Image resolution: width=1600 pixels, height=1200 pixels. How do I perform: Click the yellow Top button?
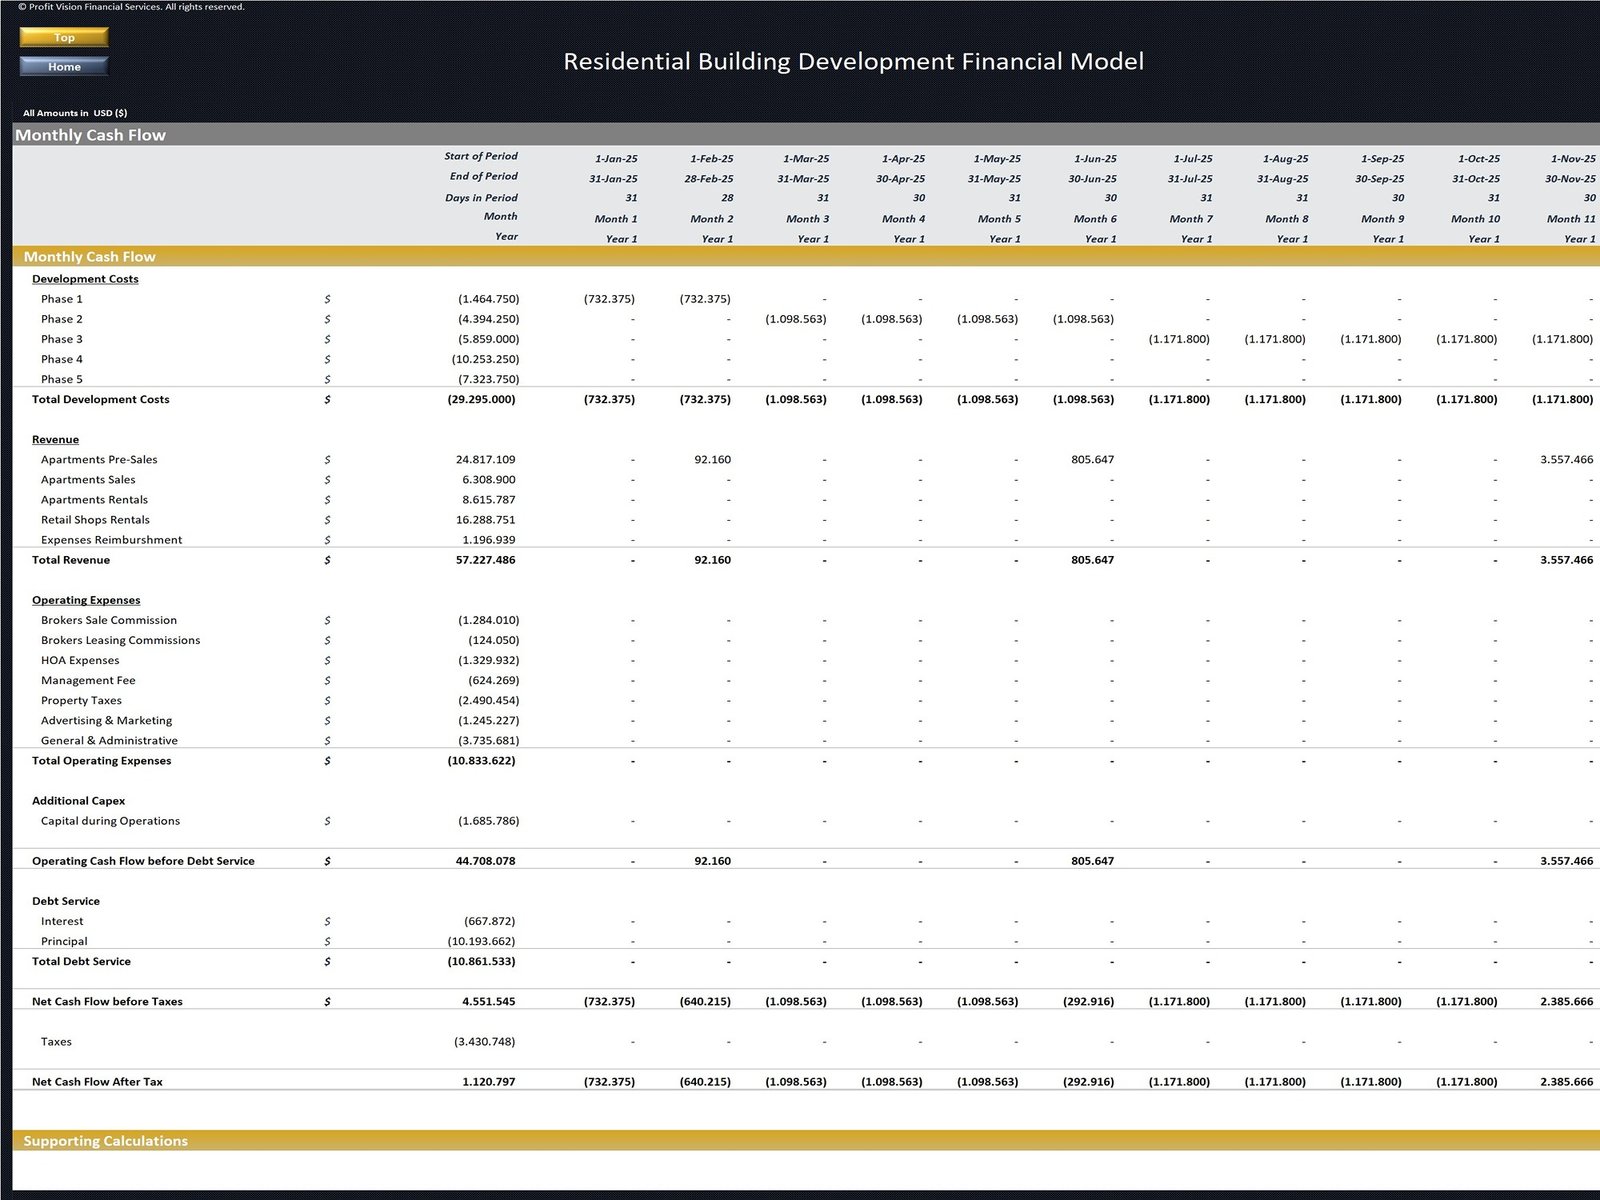[x=64, y=37]
